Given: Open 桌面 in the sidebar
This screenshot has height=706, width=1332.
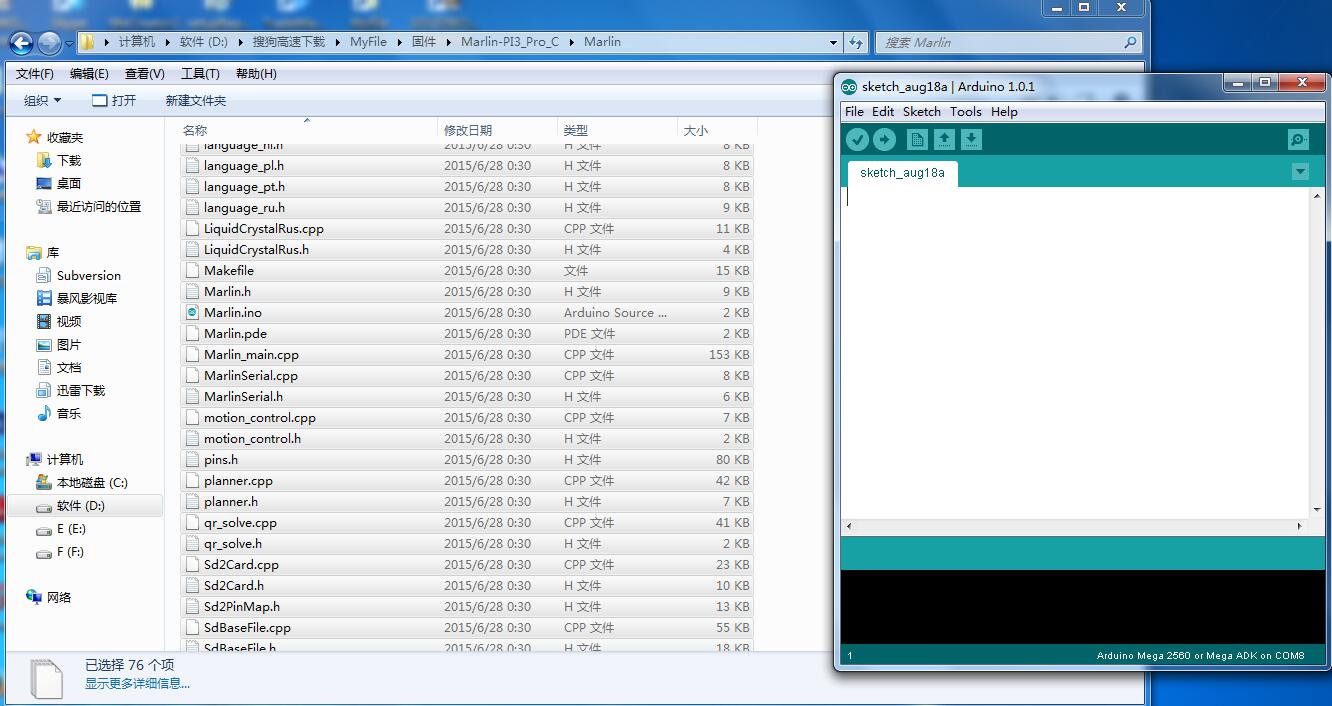Looking at the screenshot, I should point(69,184).
